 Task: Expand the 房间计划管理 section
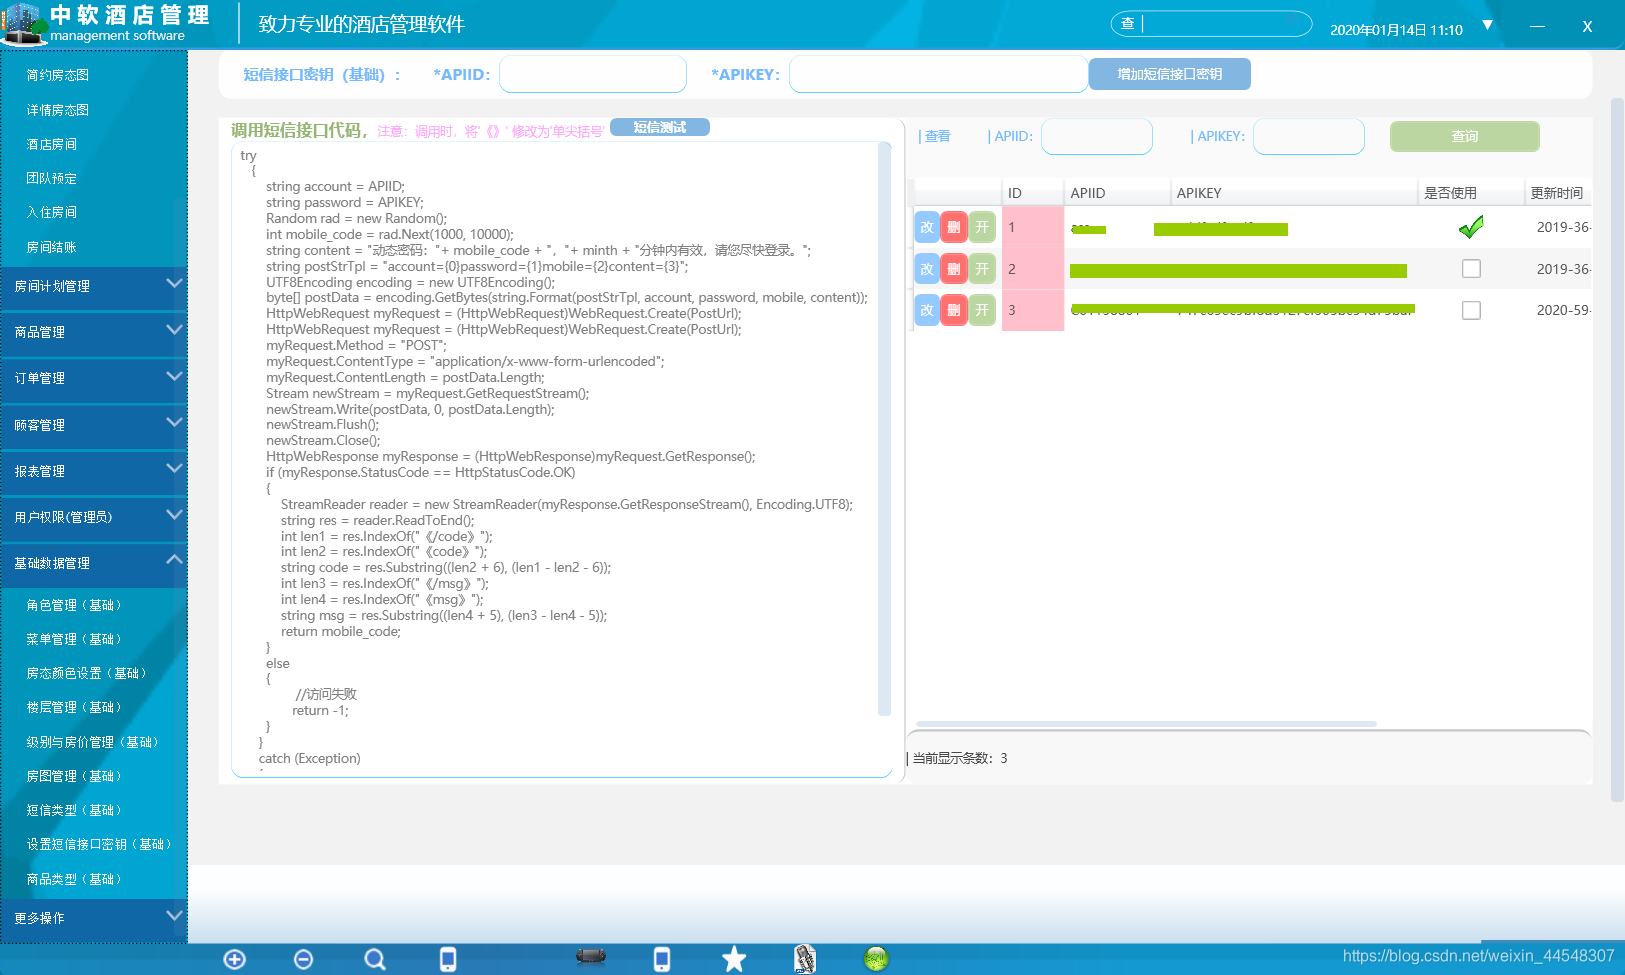[x=94, y=286]
